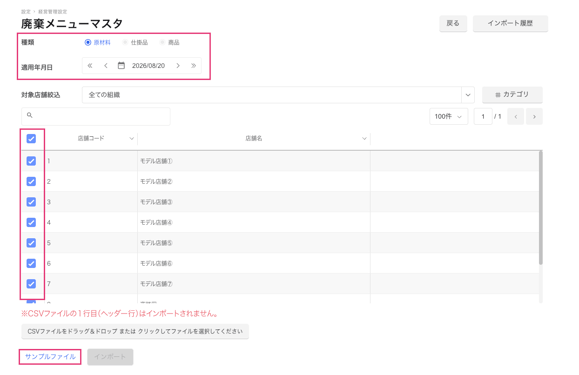
Task: Go to the next table page
Action: (534, 117)
